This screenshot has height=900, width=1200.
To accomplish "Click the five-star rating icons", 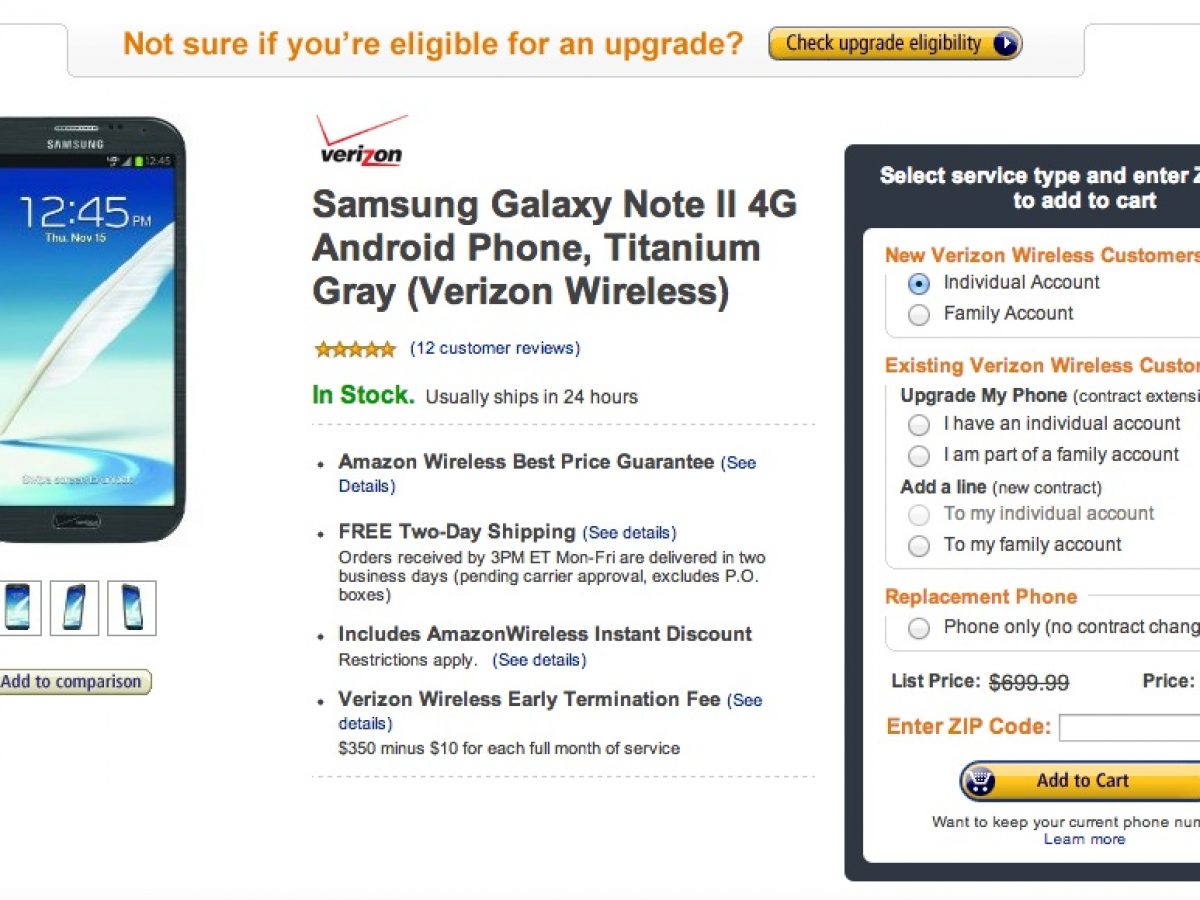I will (x=355, y=349).
